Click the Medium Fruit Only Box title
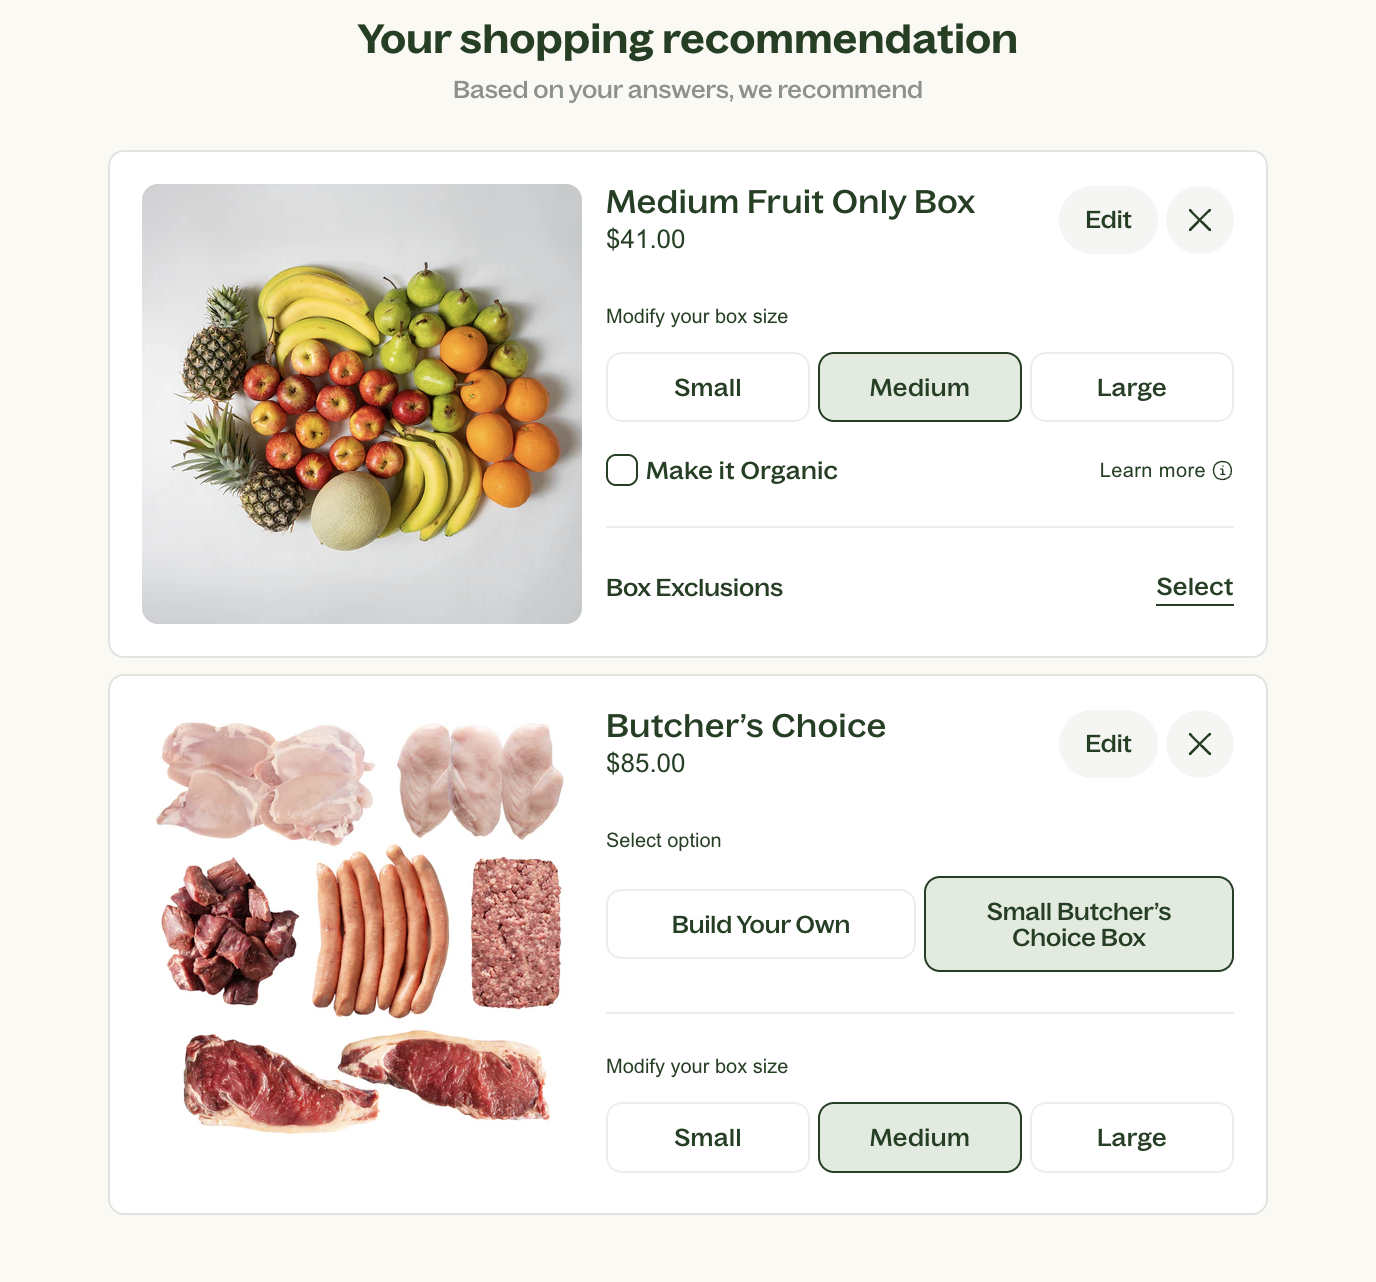This screenshot has height=1282, width=1376. pos(790,202)
